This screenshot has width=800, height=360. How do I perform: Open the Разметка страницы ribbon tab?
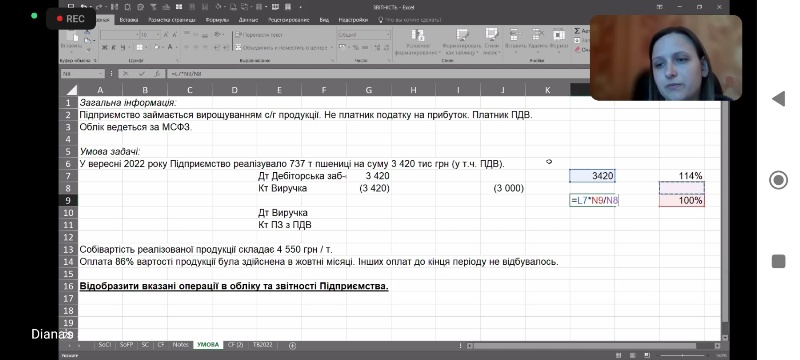tap(172, 20)
